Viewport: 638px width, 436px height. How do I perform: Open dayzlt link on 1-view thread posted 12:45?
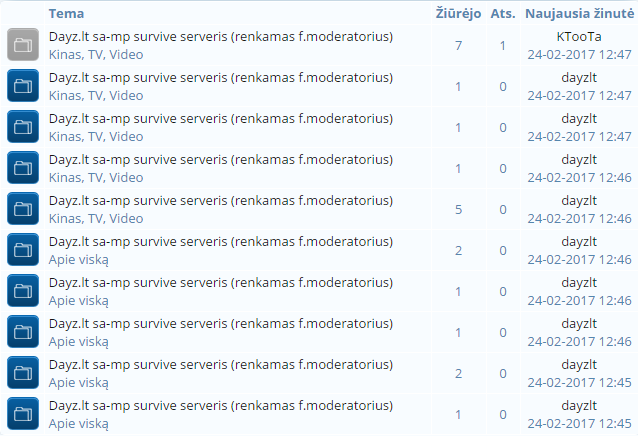pos(579,406)
